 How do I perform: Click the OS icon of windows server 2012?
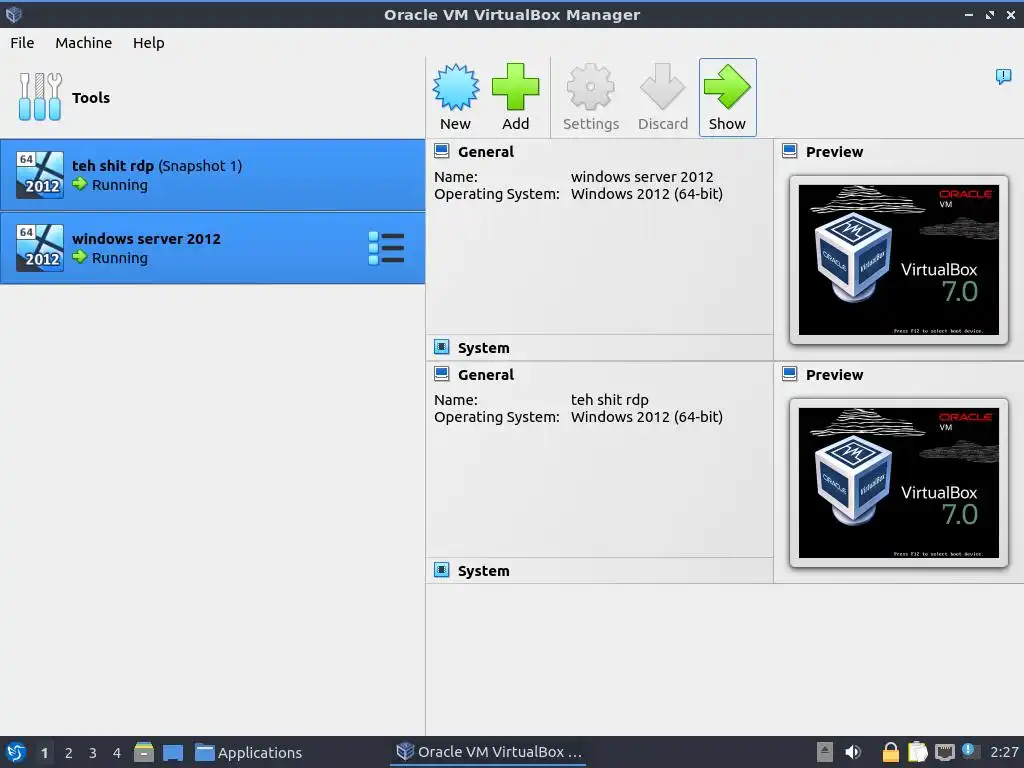coord(40,248)
